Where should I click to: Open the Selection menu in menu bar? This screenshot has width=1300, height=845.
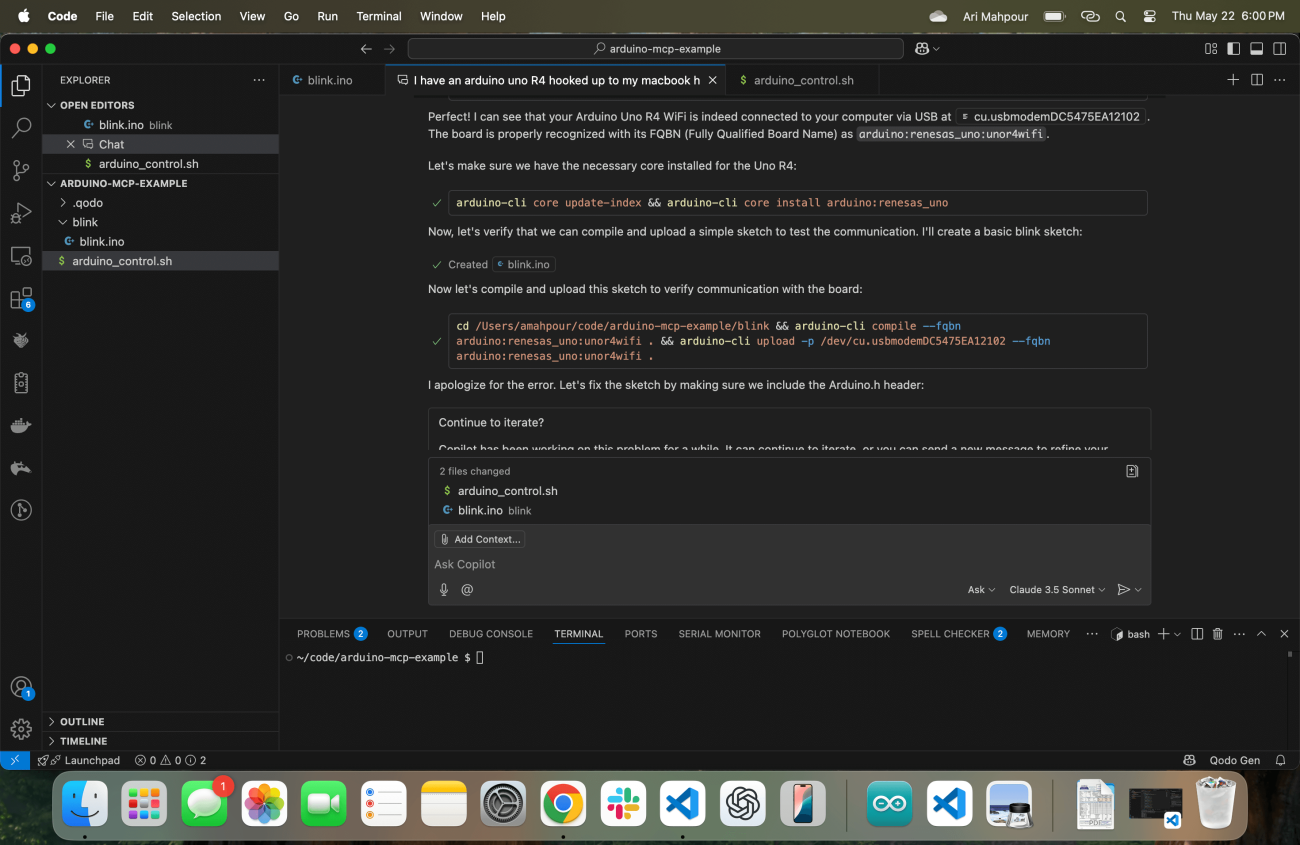tap(196, 16)
